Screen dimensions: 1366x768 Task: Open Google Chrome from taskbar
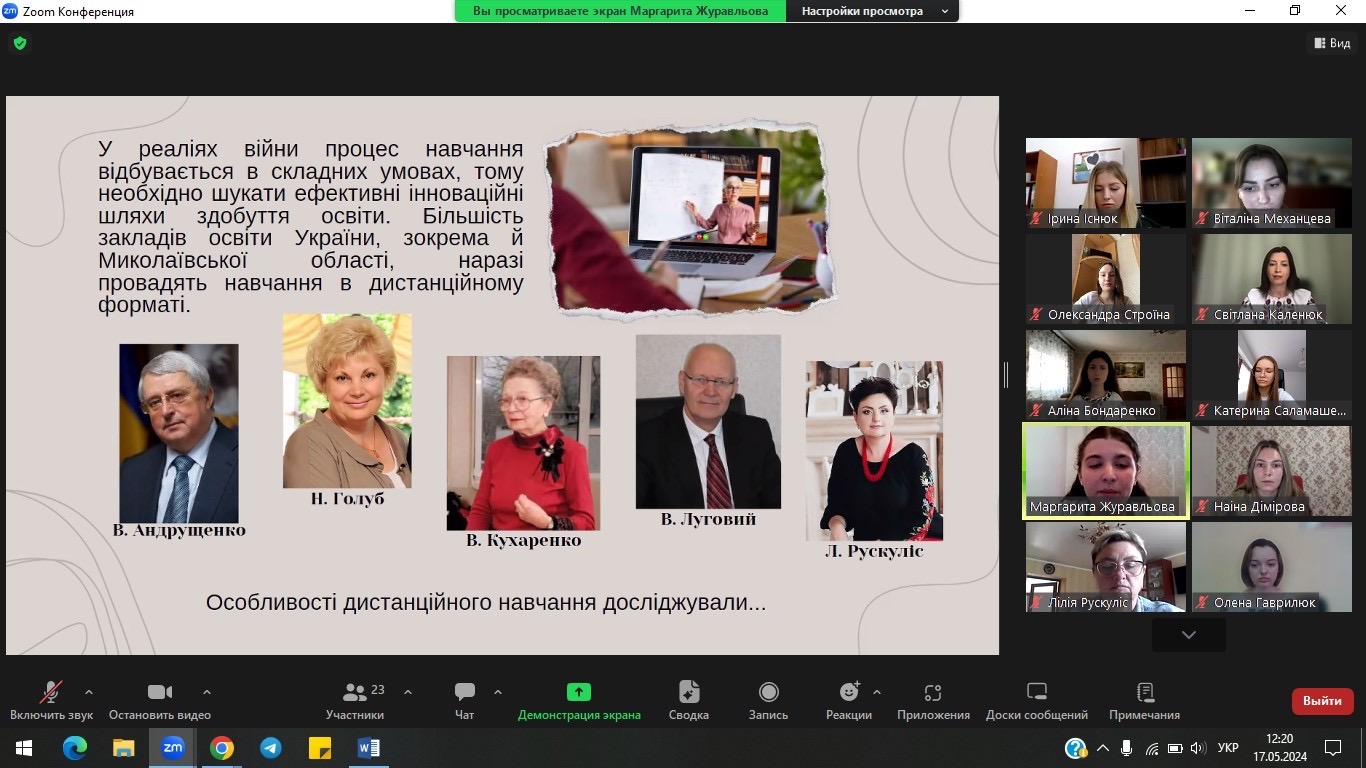coord(221,748)
